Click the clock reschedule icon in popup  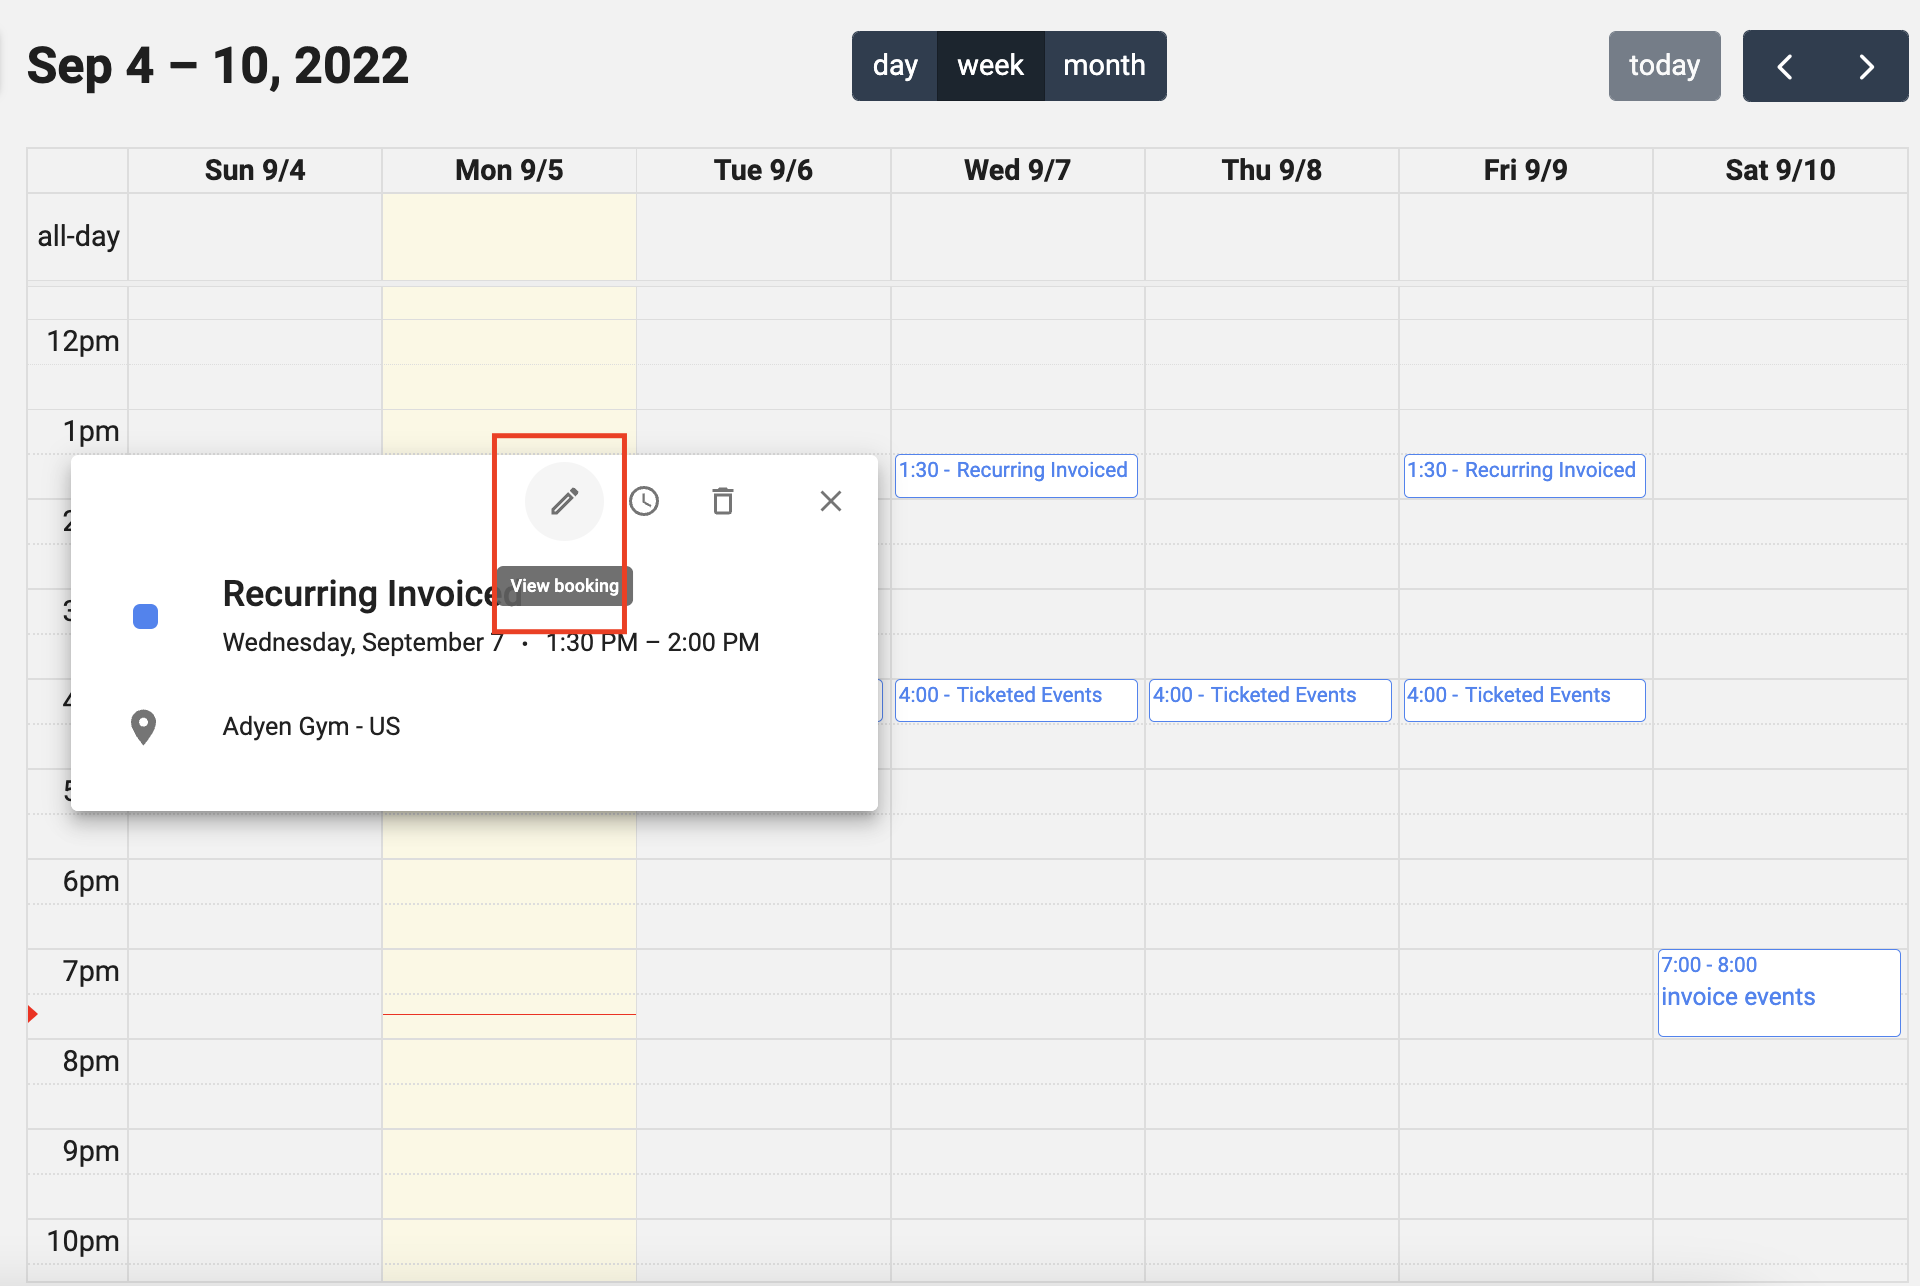point(644,501)
